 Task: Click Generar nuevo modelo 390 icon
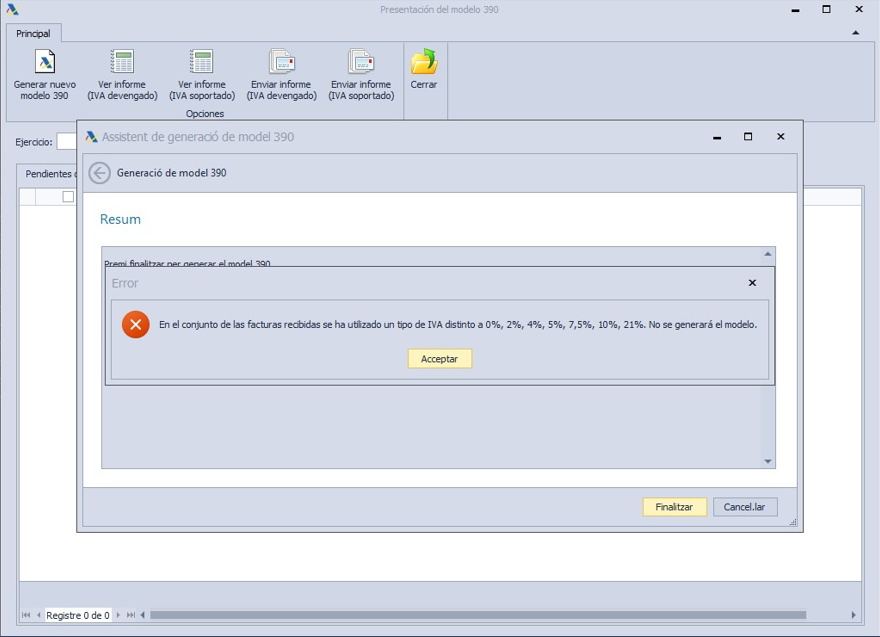[45, 62]
